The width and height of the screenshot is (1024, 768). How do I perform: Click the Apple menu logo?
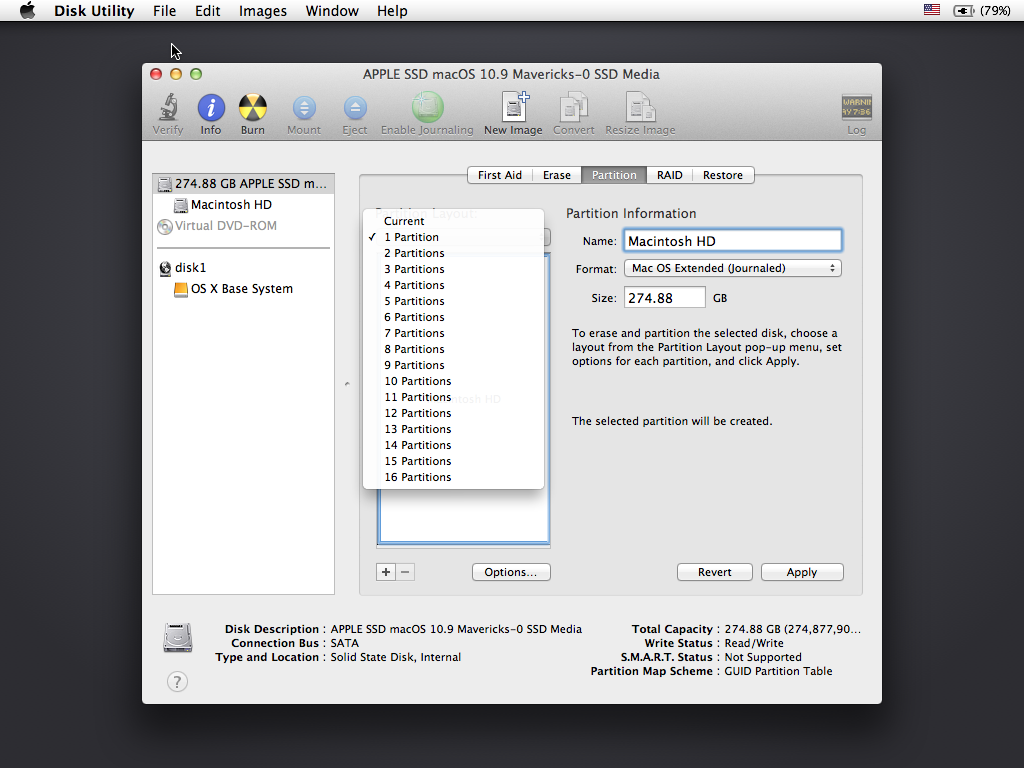click(27, 10)
